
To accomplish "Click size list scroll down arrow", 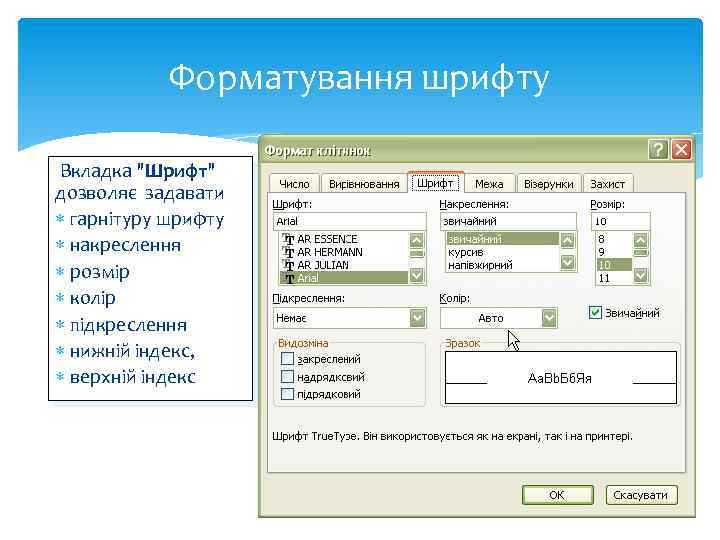I will click(x=641, y=276).
